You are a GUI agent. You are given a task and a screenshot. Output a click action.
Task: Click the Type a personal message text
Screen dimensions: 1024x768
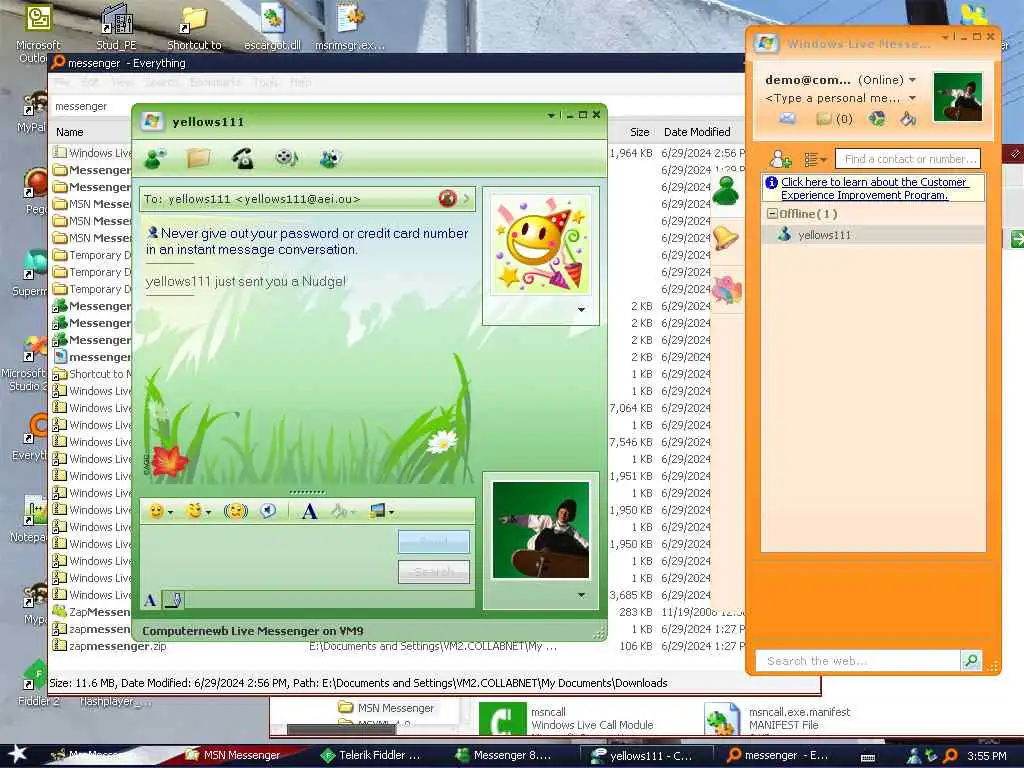(x=833, y=98)
